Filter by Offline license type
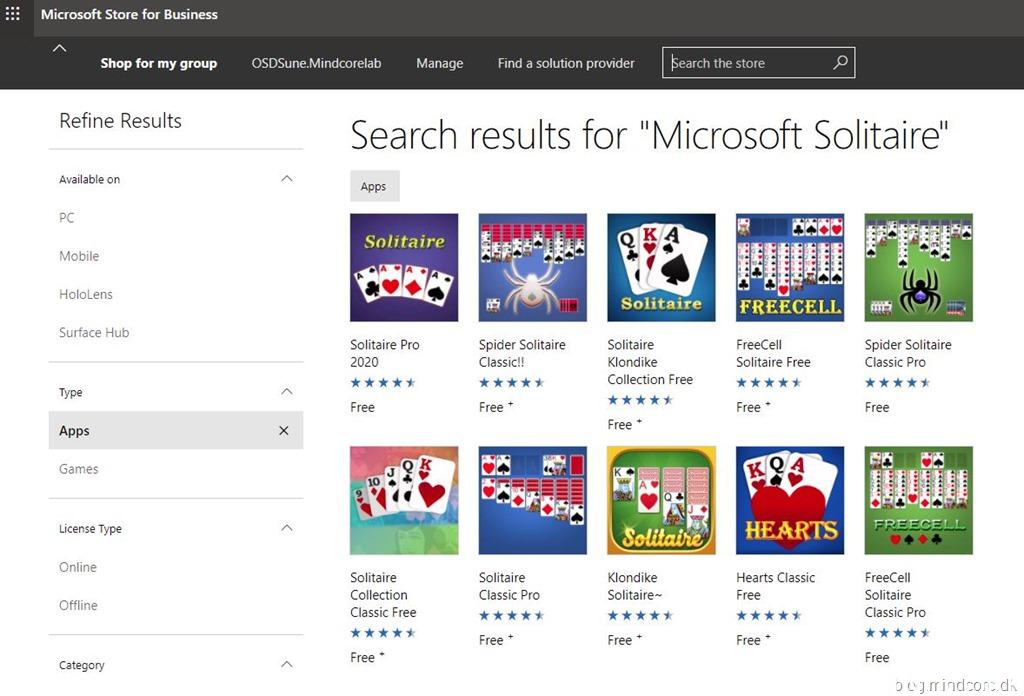Image resolution: width=1024 pixels, height=696 pixels. pyautogui.click(x=78, y=605)
